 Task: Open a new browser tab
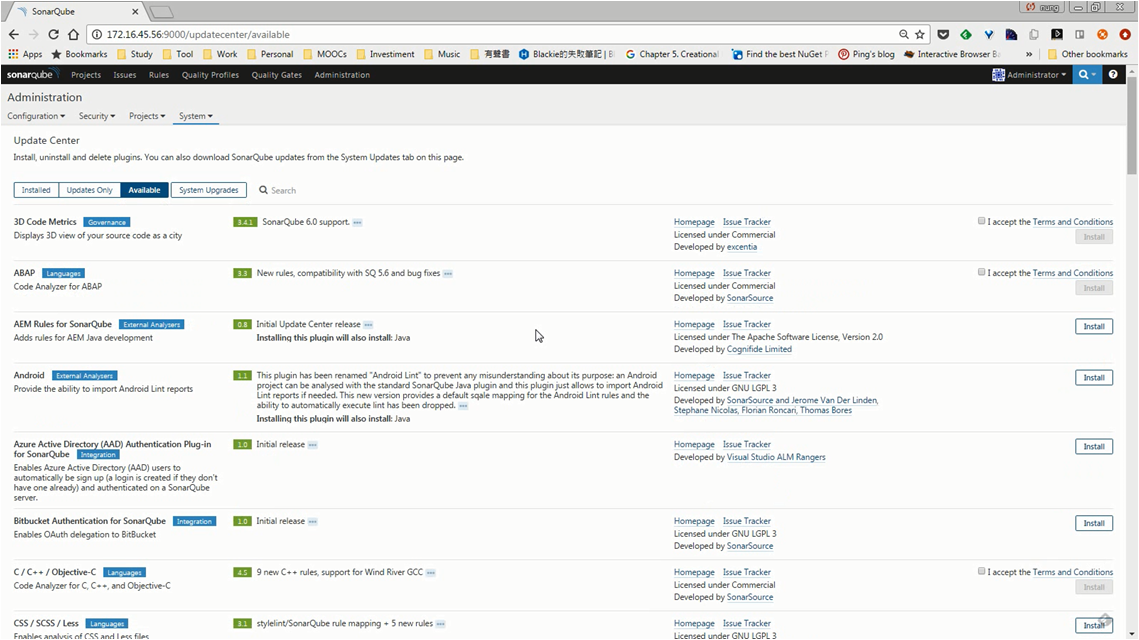click(x=161, y=12)
